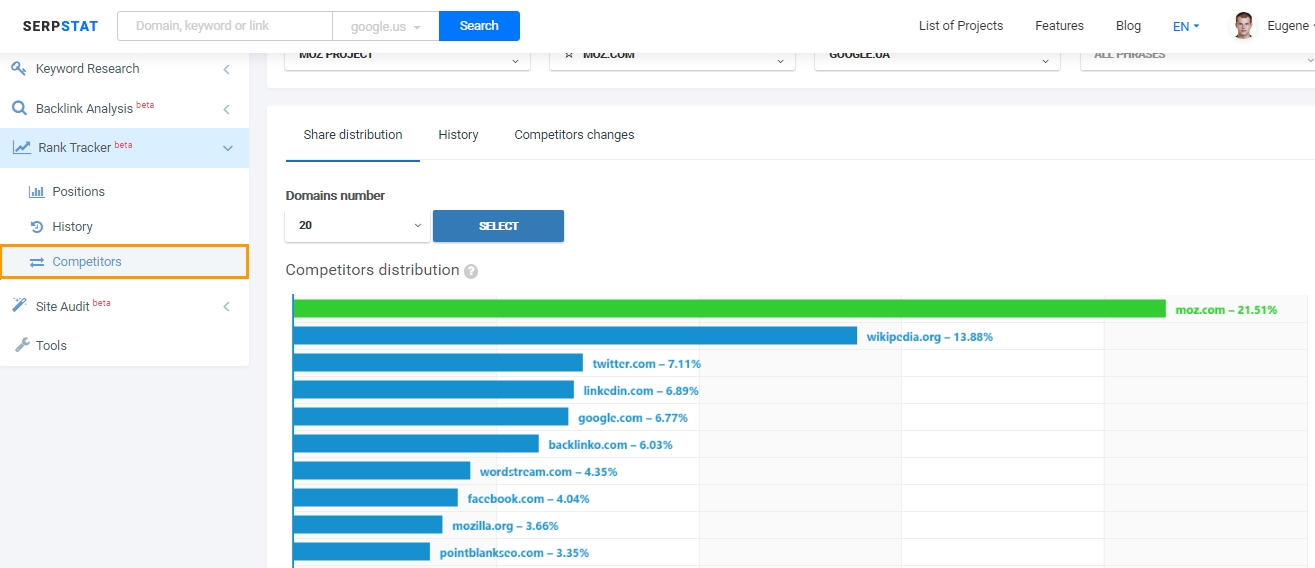Open the Domains number 20 dropdown
Viewport: 1315px width, 568px height.
point(358,226)
